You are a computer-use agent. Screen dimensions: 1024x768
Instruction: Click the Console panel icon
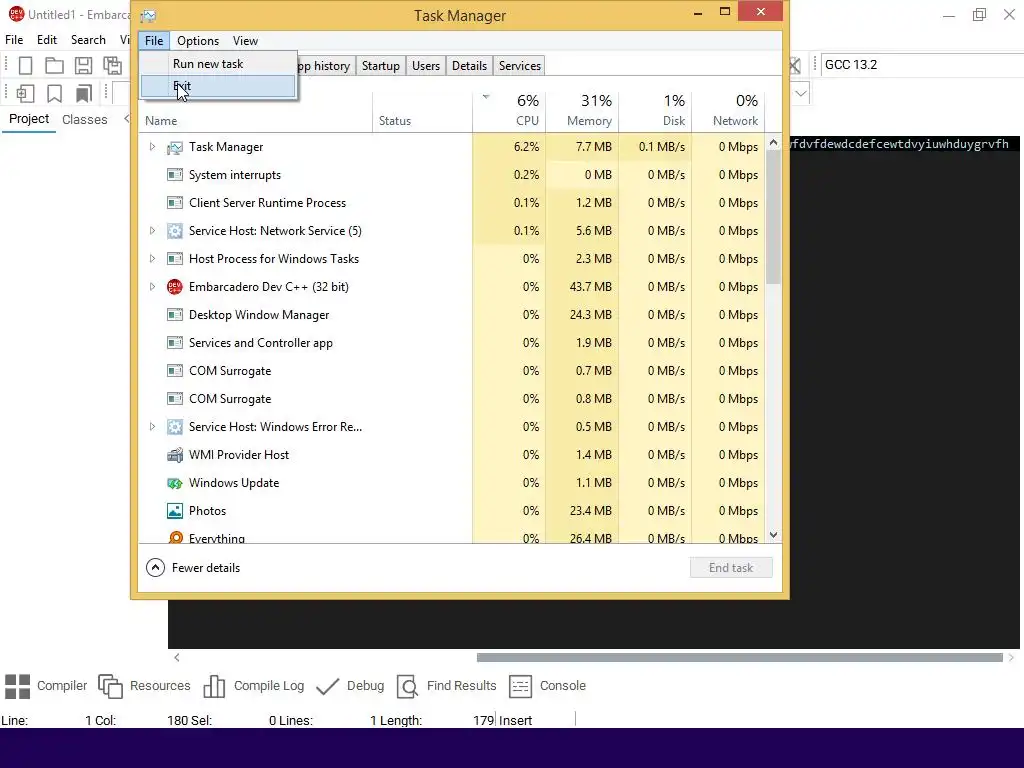520,686
